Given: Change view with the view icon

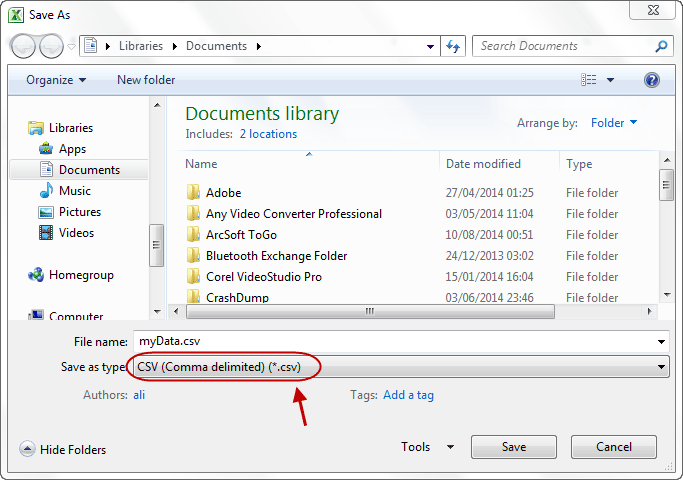Looking at the screenshot, I should [x=588, y=80].
